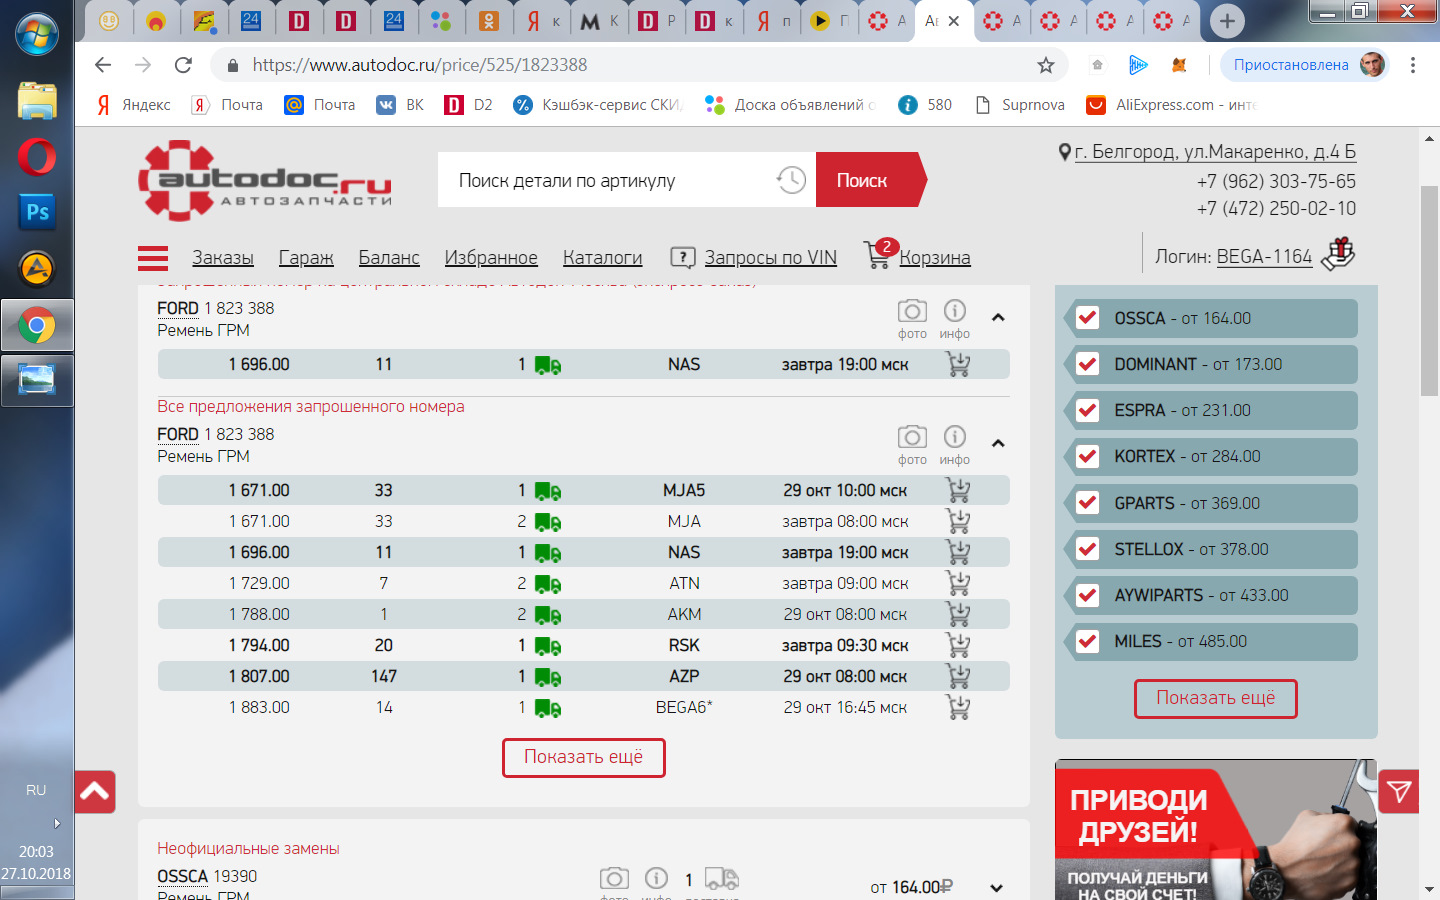1440x900 pixels.
Task: Reload the page in Chrome
Action: (x=183, y=65)
